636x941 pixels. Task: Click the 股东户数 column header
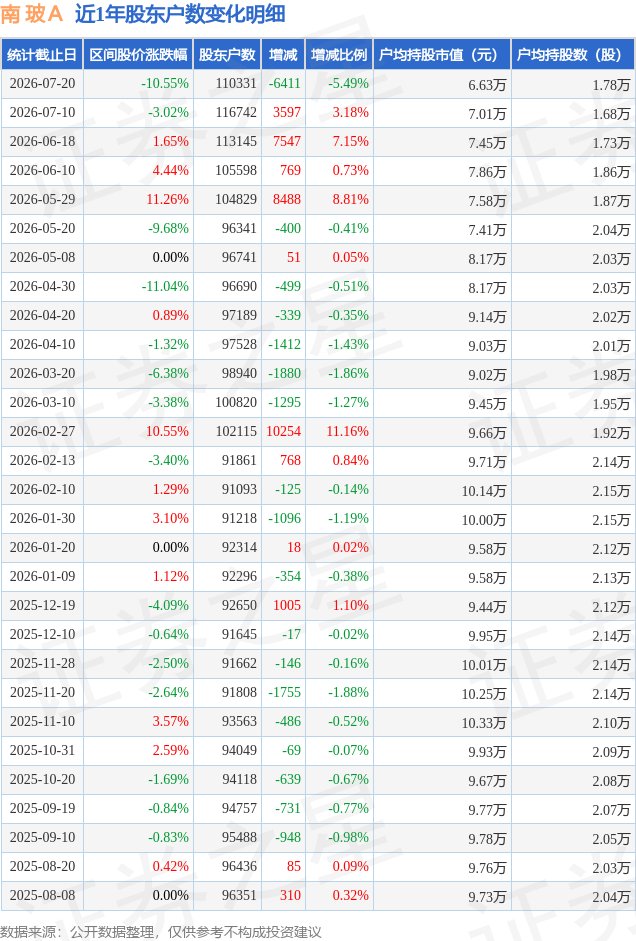click(227, 55)
